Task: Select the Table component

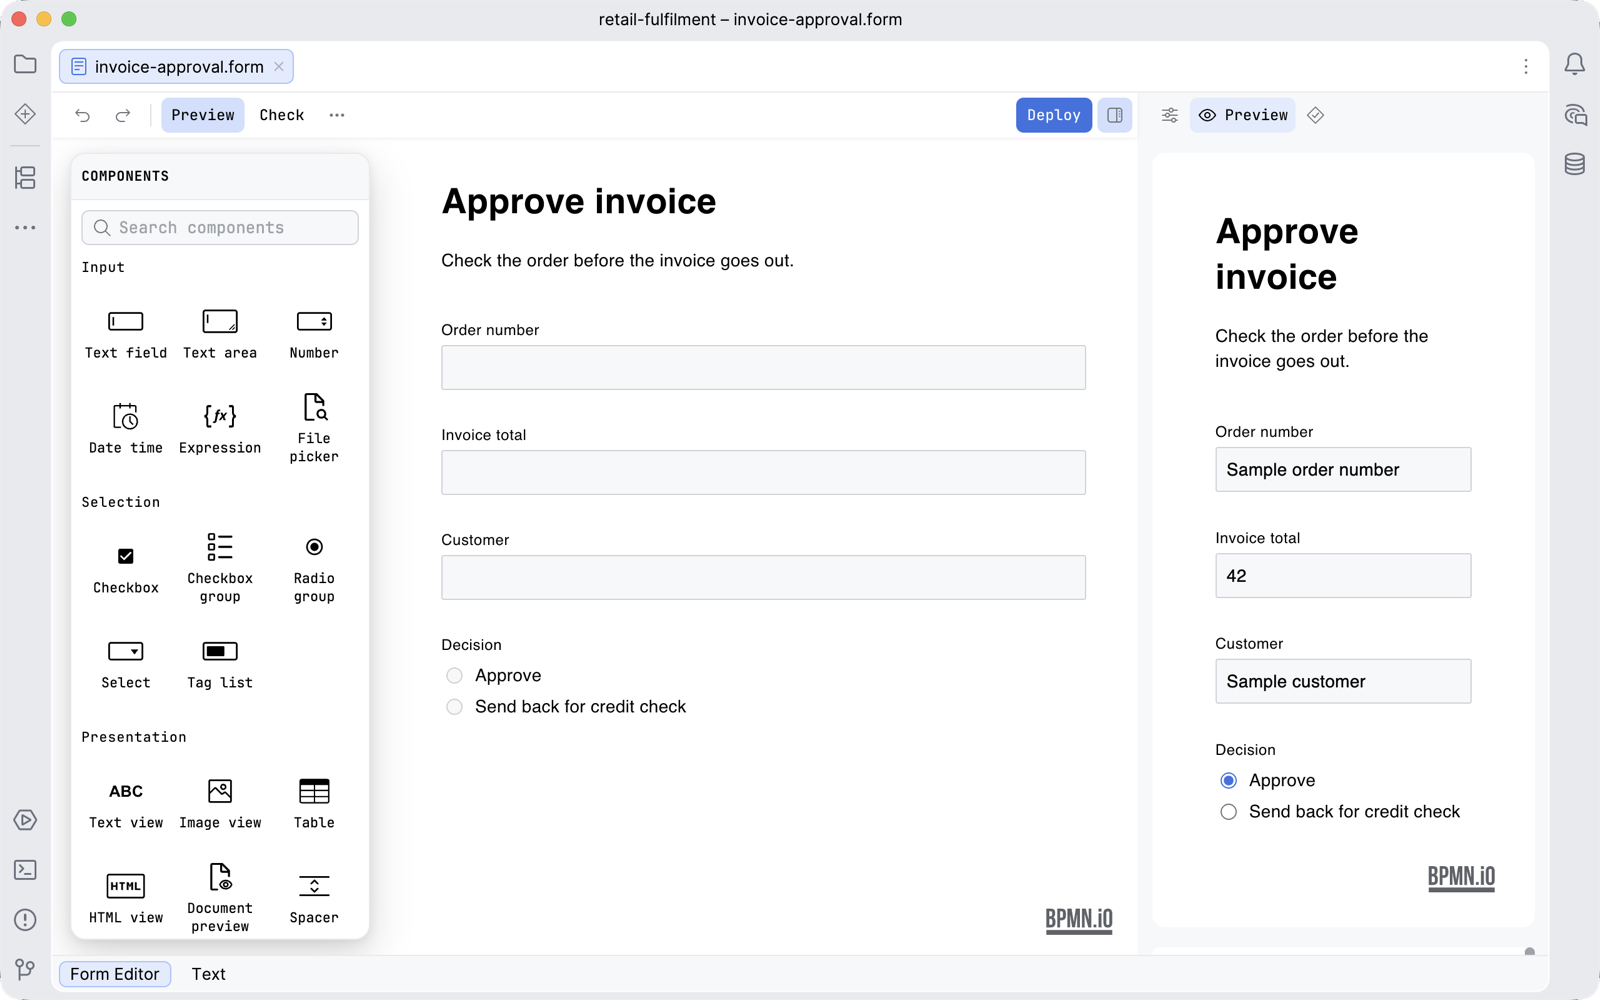Action: [314, 804]
